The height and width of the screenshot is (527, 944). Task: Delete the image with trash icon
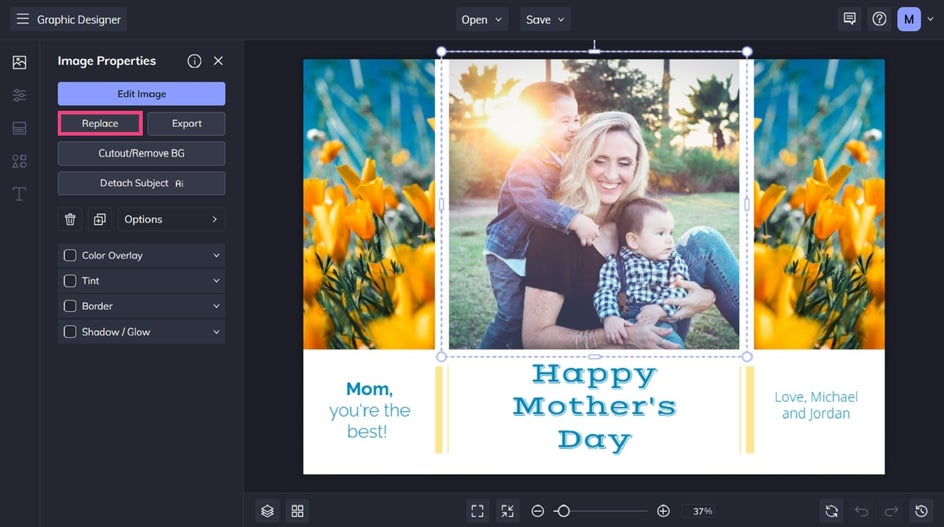[70, 219]
